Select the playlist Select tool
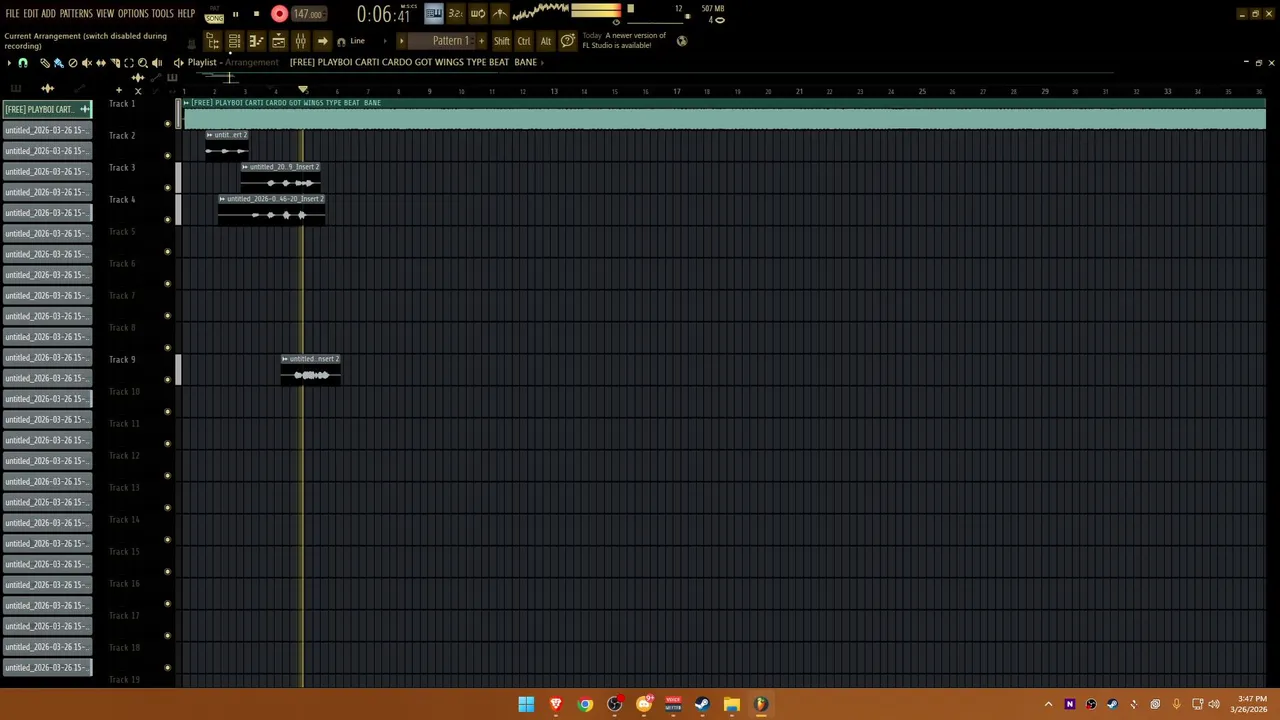1280x720 pixels. (128, 63)
